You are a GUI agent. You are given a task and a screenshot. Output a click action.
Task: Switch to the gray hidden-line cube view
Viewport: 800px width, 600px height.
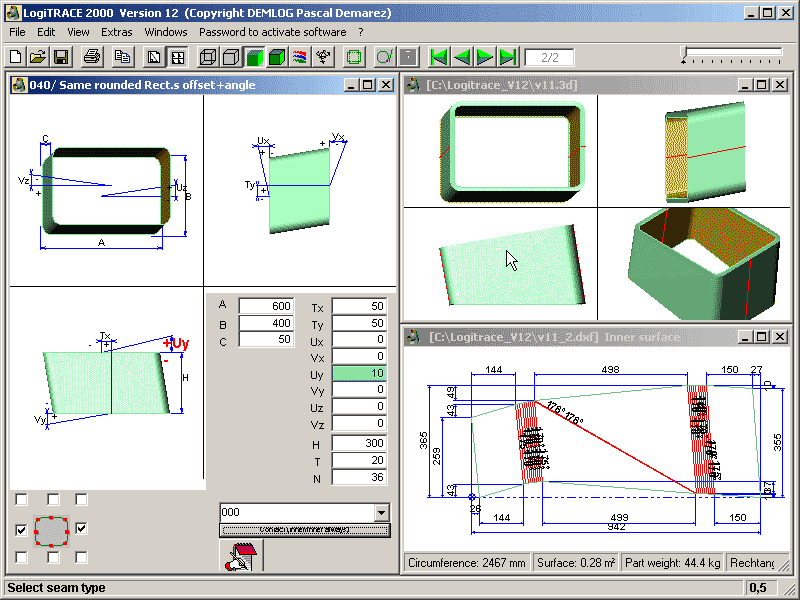pyautogui.click(x=231, y=57)
